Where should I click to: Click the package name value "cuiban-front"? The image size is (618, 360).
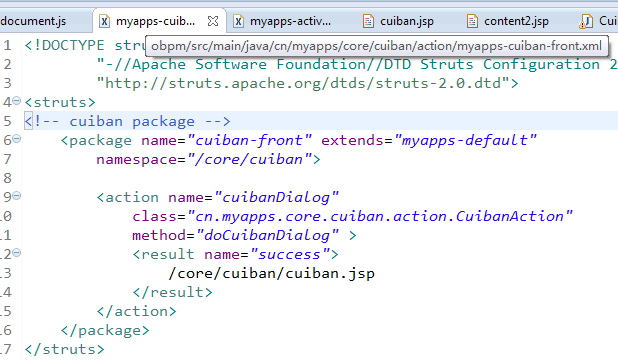click(x=250, y=140)
